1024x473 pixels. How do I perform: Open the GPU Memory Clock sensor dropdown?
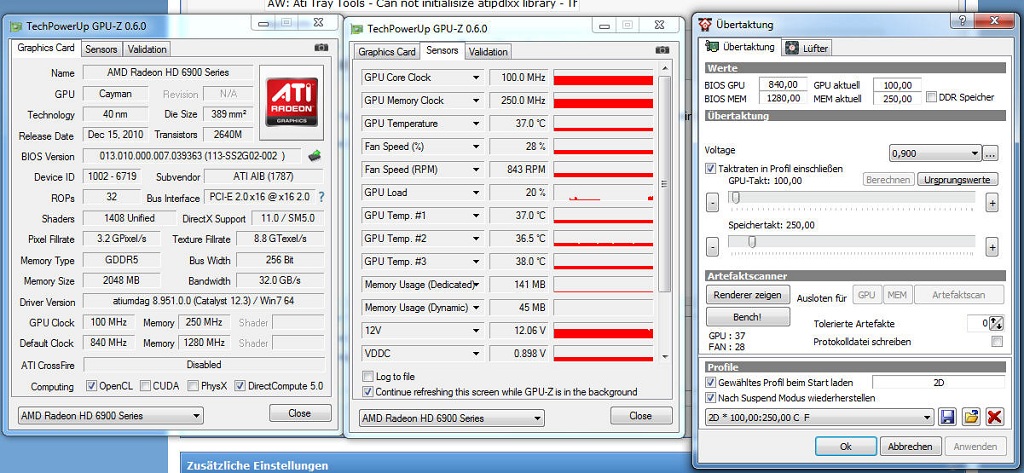pyautogui.click(x=477, y=101)
